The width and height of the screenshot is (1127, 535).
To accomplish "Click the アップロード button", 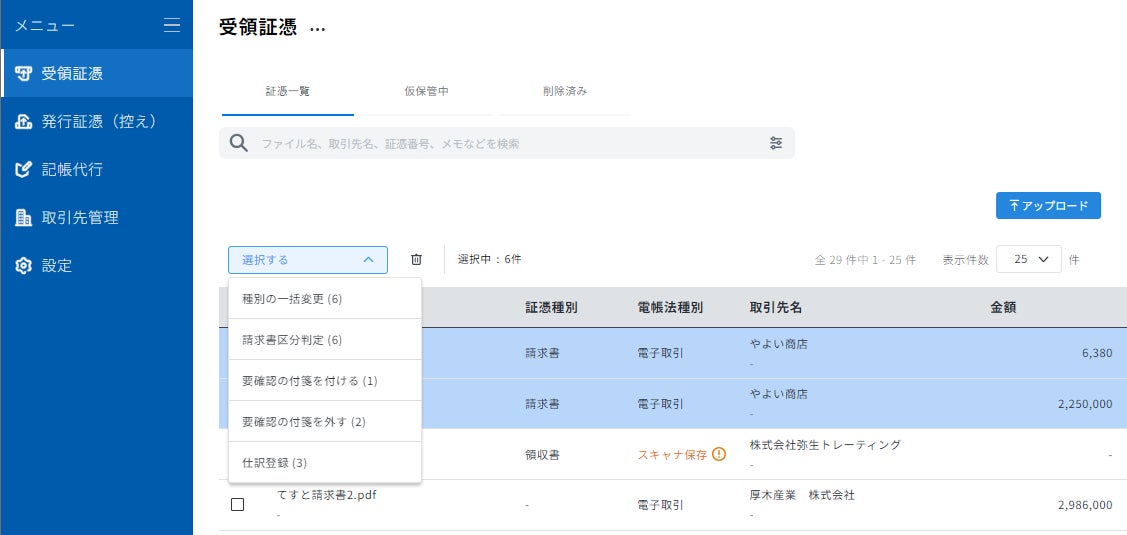I will (x=1048, y=206).
